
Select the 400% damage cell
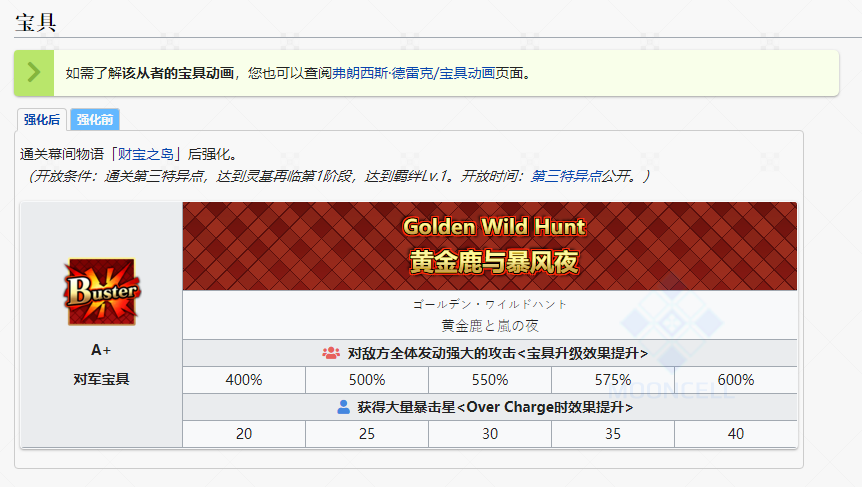point(244,380)
